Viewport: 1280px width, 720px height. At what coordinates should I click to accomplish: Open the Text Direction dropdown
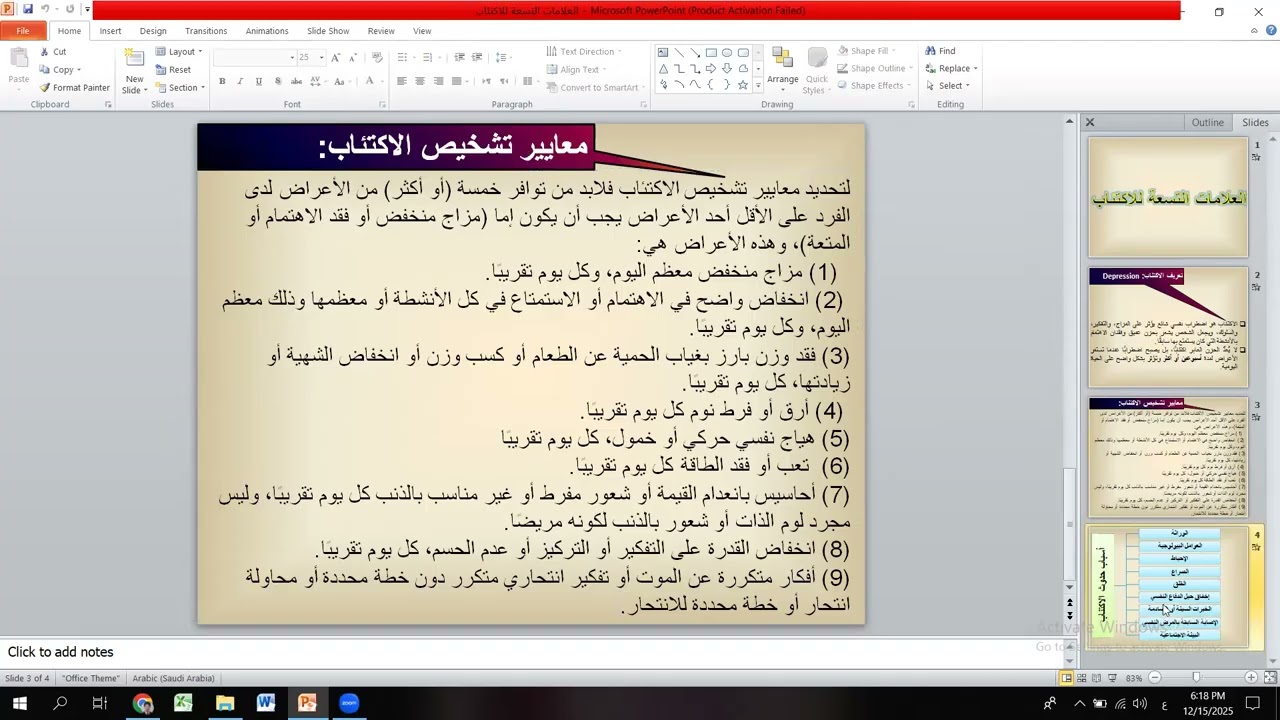pos(584,52)
